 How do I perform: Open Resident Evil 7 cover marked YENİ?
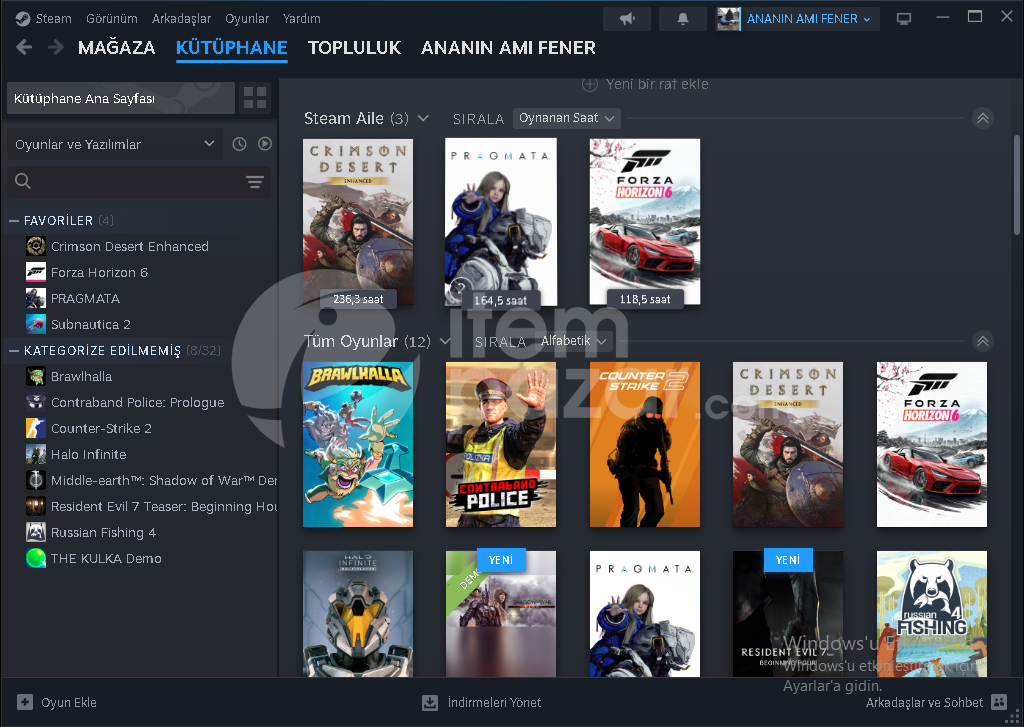pyautogui.click(x=788, y=613)
